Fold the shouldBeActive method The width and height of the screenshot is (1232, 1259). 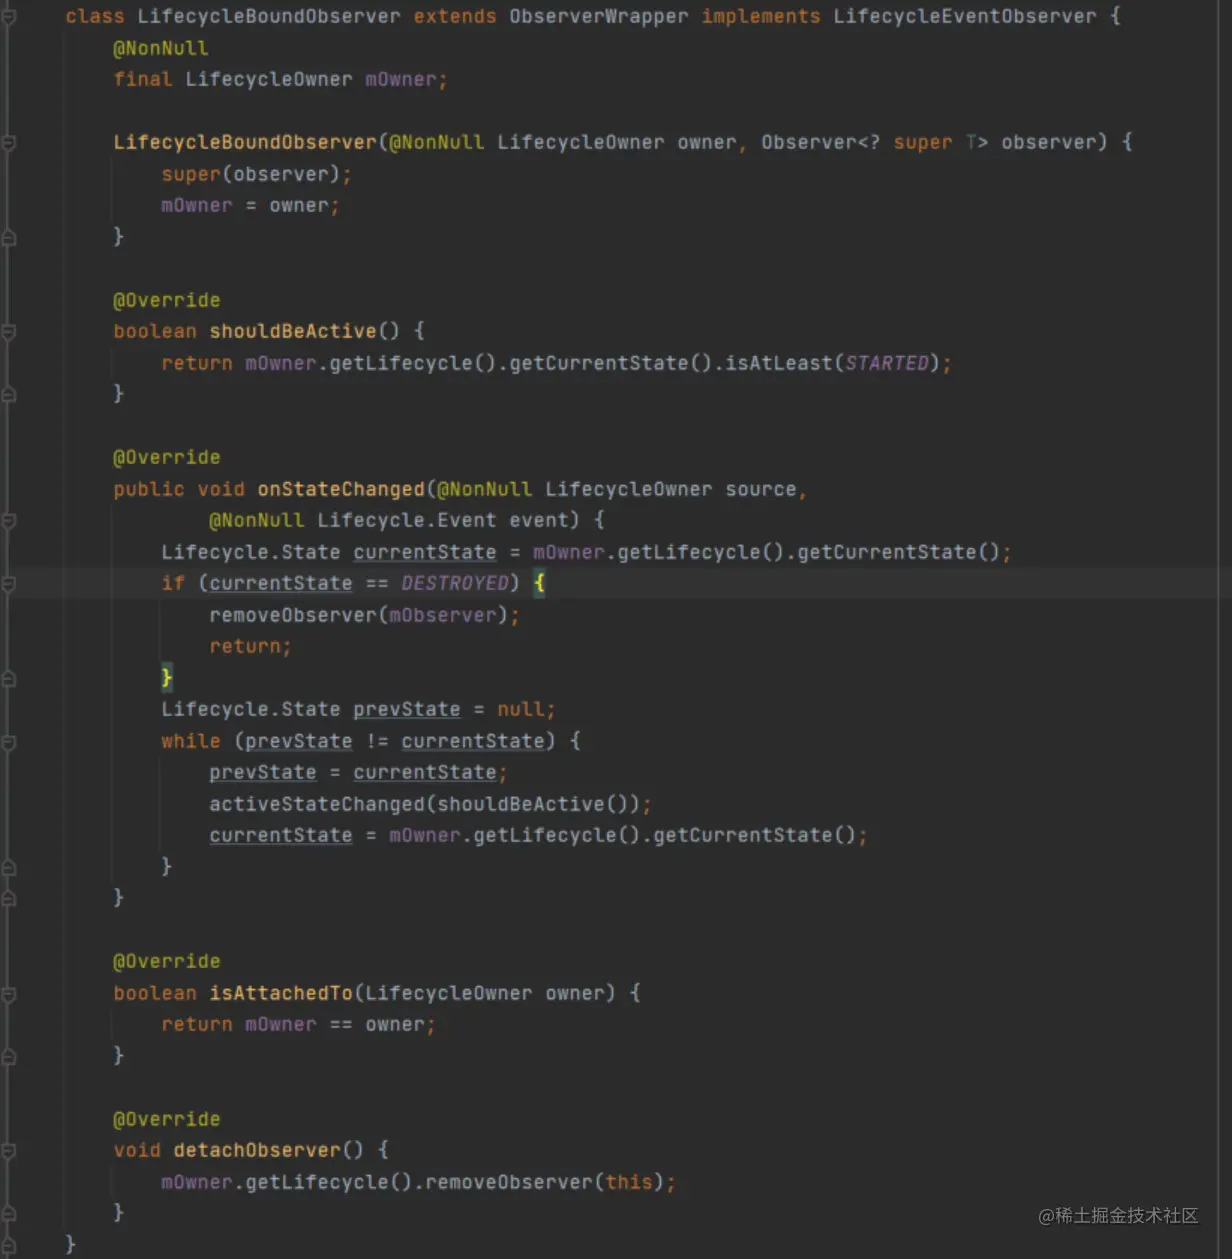pyautogui.click(x=8, y=331)
